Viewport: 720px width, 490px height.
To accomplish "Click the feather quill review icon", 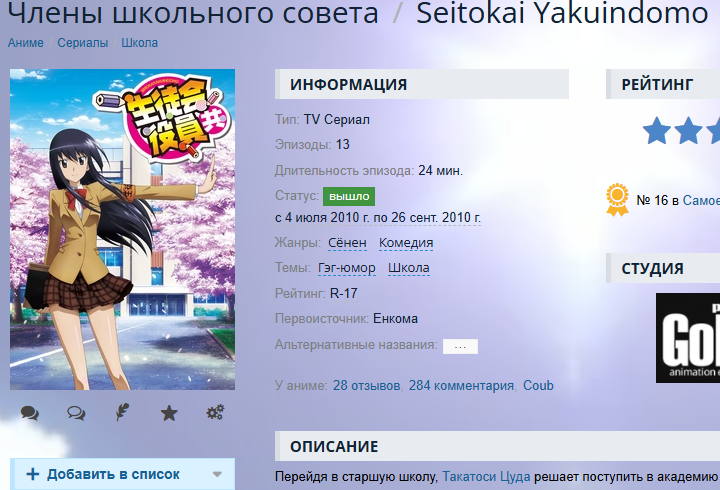I will coord(122,412).
